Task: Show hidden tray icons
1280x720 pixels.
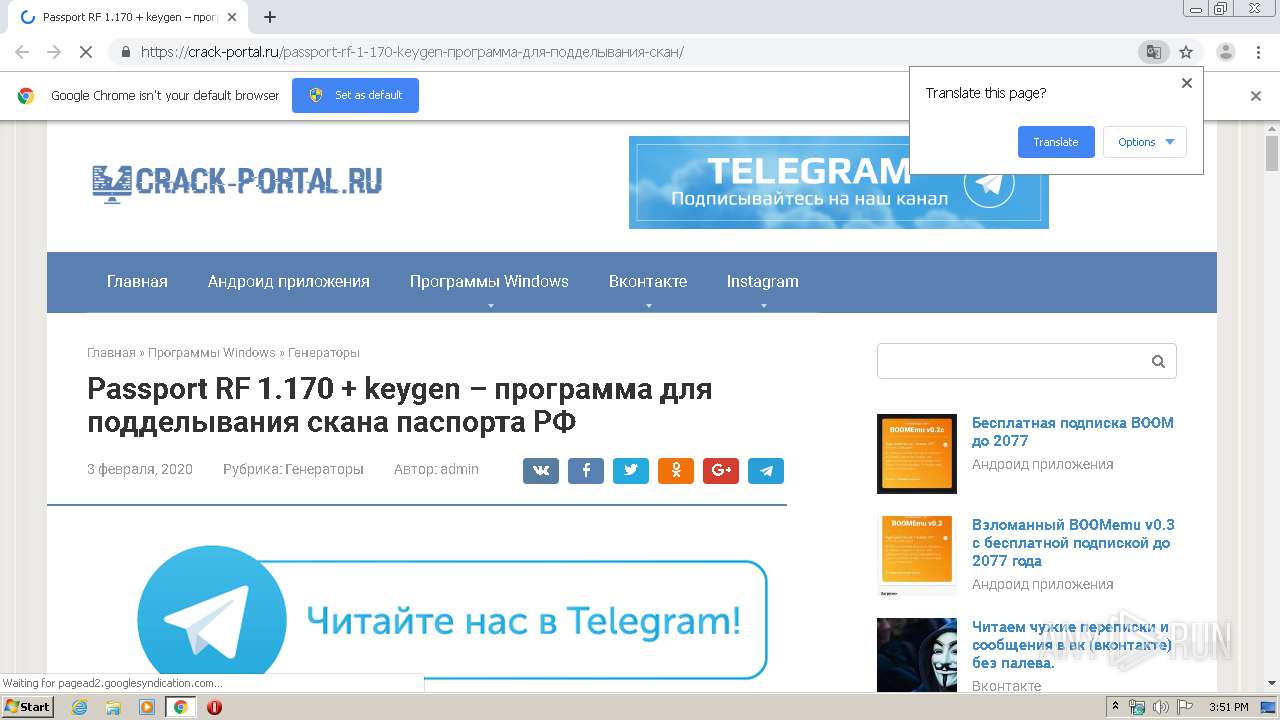Action: coord(1115,707)
